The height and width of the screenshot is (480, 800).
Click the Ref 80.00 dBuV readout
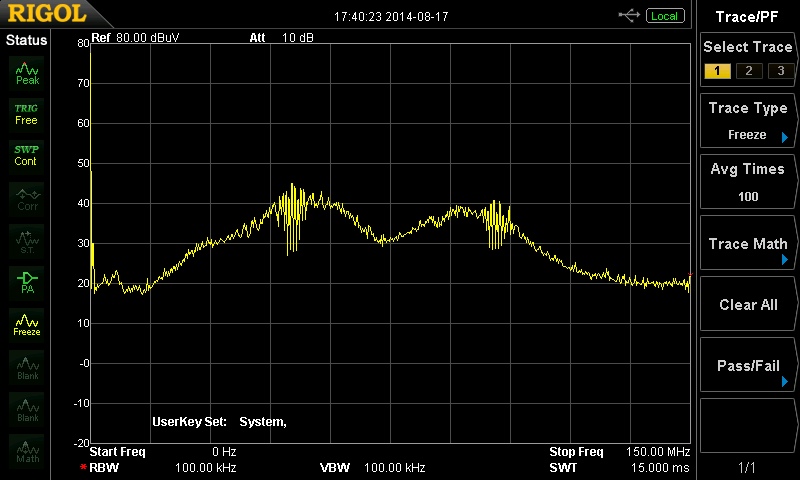[135, 38]
